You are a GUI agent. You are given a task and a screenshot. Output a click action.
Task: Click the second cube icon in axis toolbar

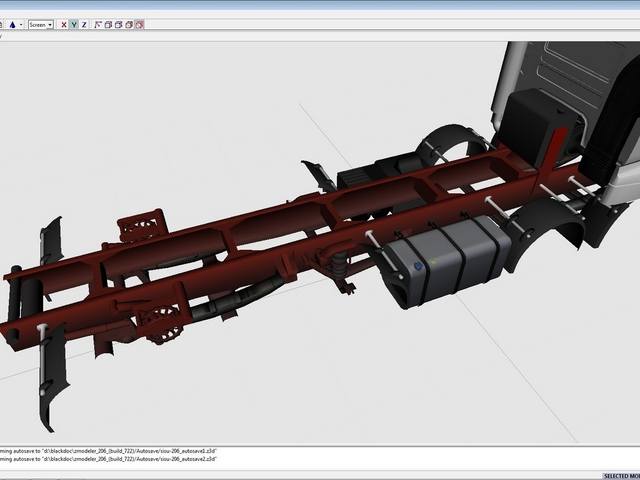click(118, 24)
